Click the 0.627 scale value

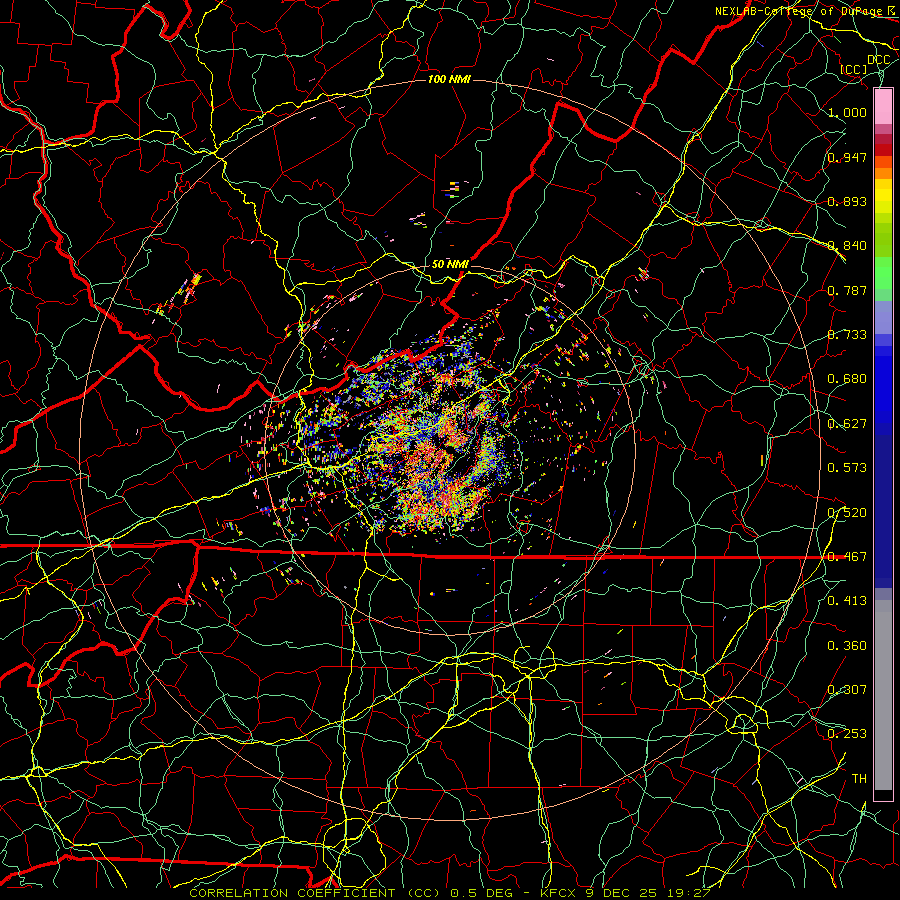point(847,424)
